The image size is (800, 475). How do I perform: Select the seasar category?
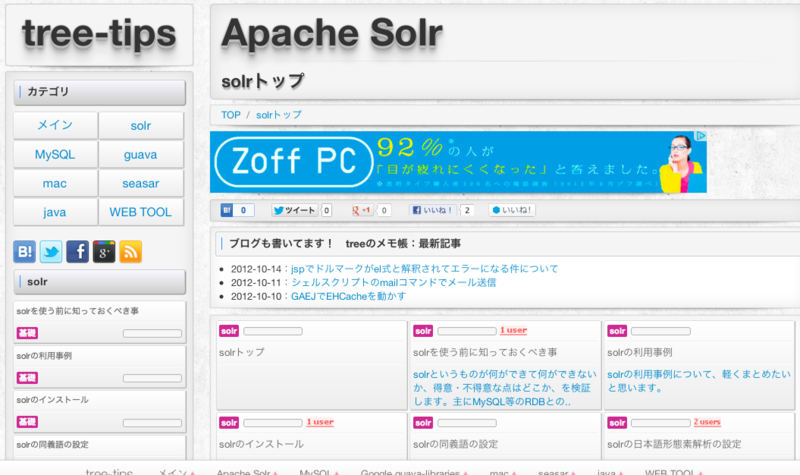click(x=141, y=183)
